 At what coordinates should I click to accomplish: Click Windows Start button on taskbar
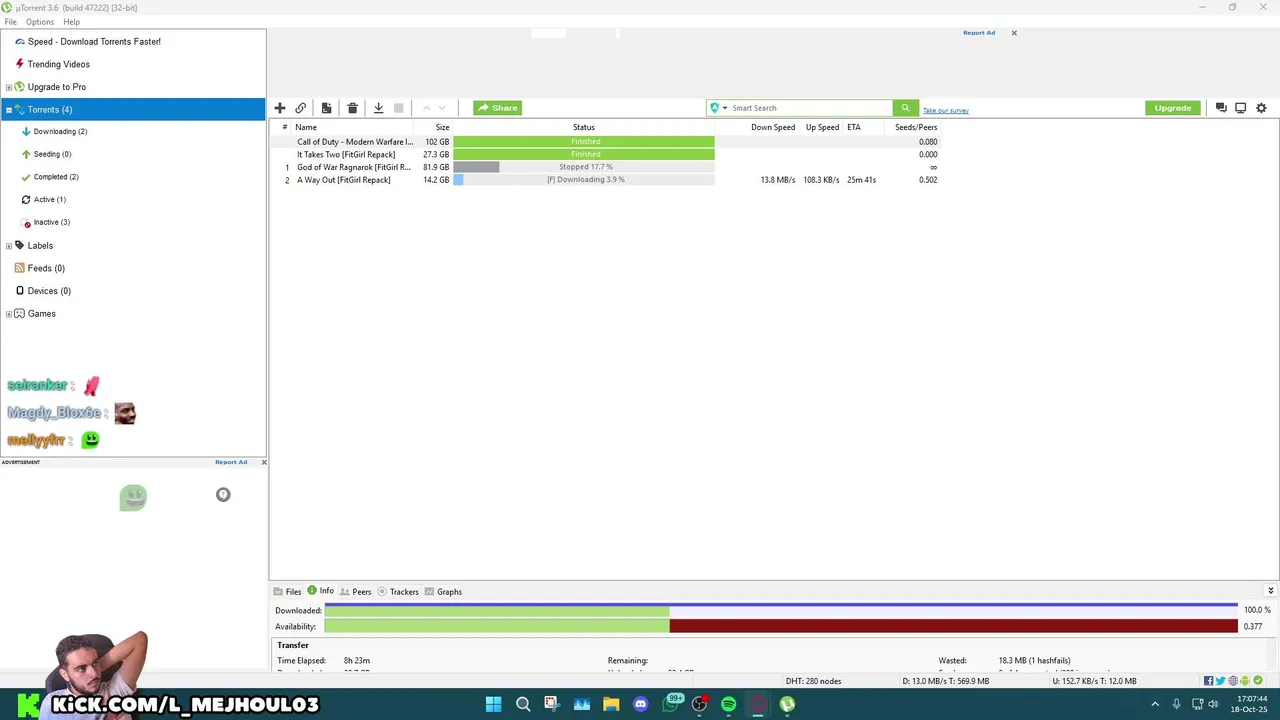(493, 704)
